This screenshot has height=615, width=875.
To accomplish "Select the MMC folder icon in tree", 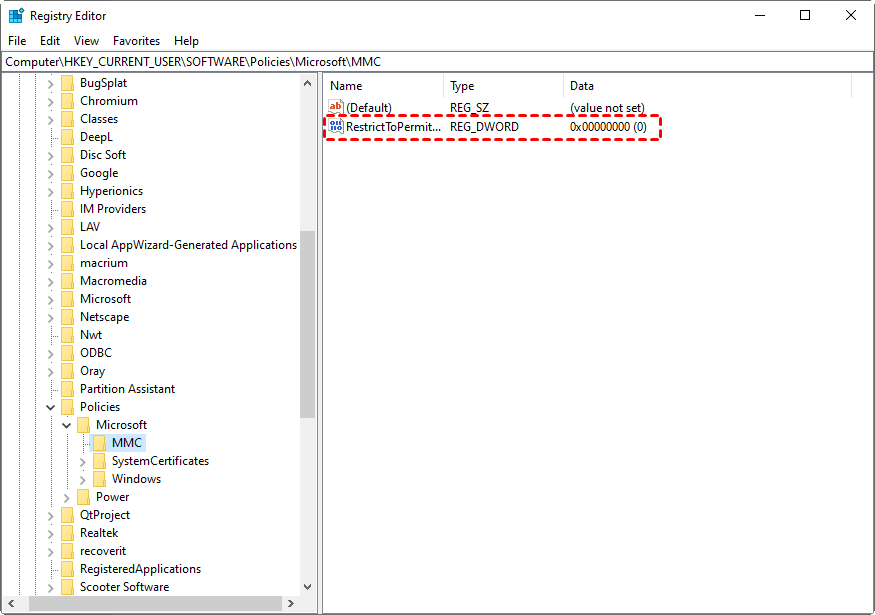I will point(100,443).
